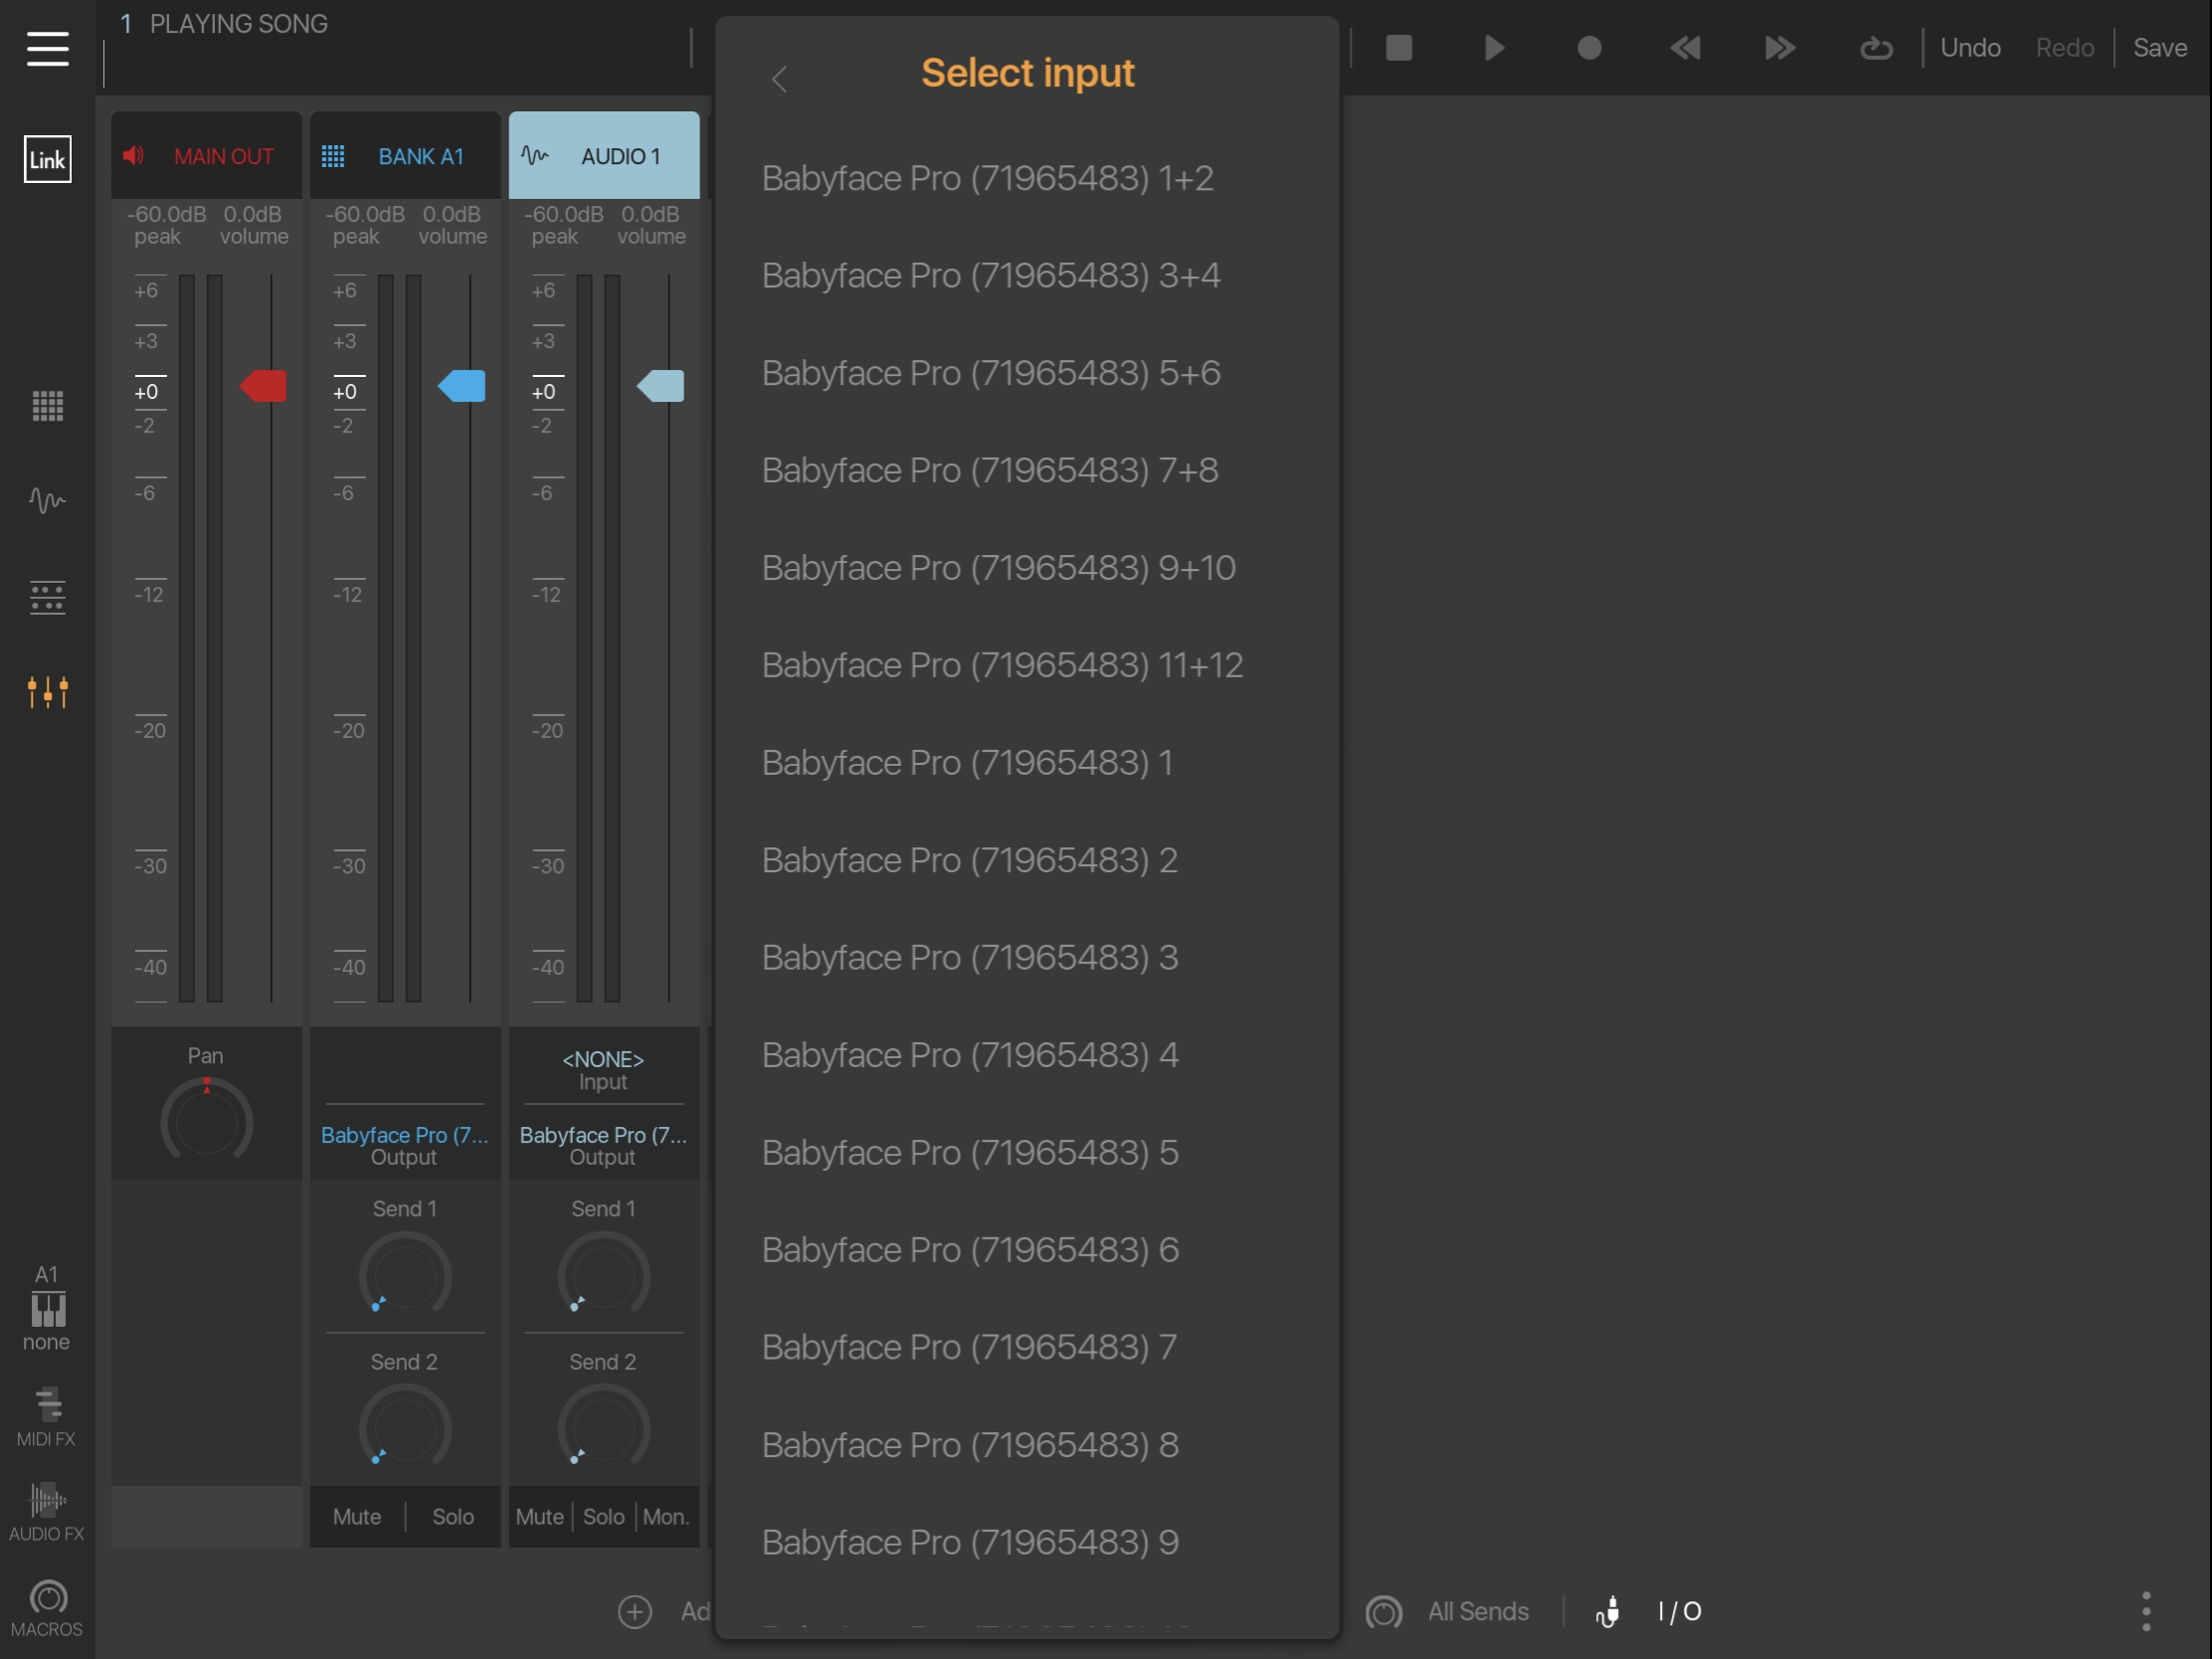Screen dimensions: 2212x1659
Task: Open BANK A1 Babyface Pro output selector
Action: point(404,1145)
